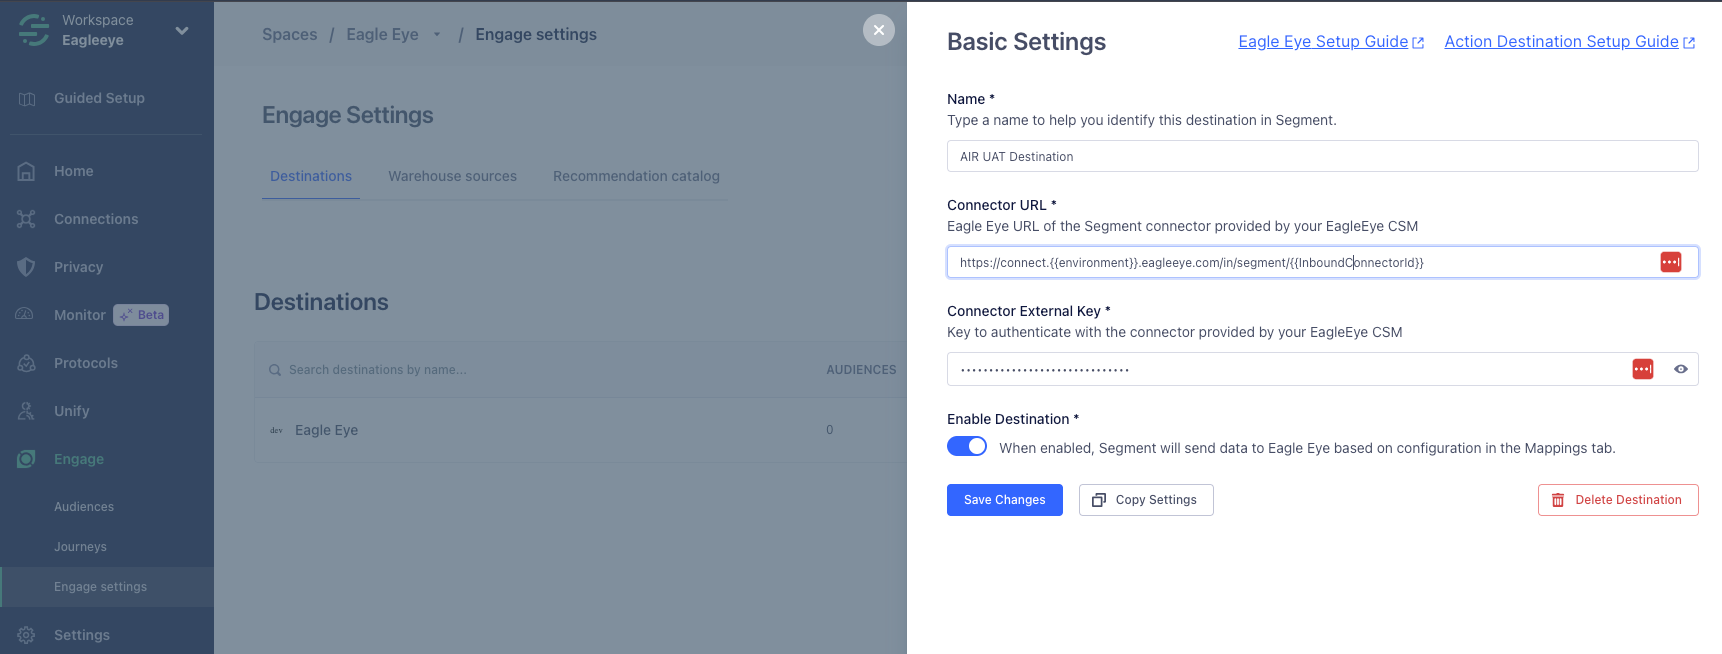This screenshot has height=654, width=1722.
Task: Click the Protocols icon
Action: (27, 363)
